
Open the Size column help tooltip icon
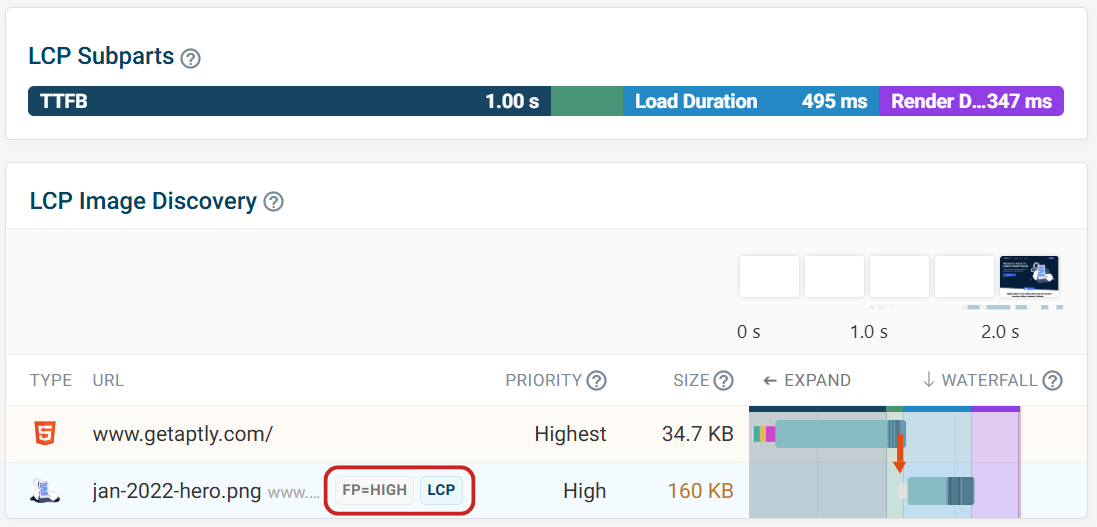tap(724, 380)
